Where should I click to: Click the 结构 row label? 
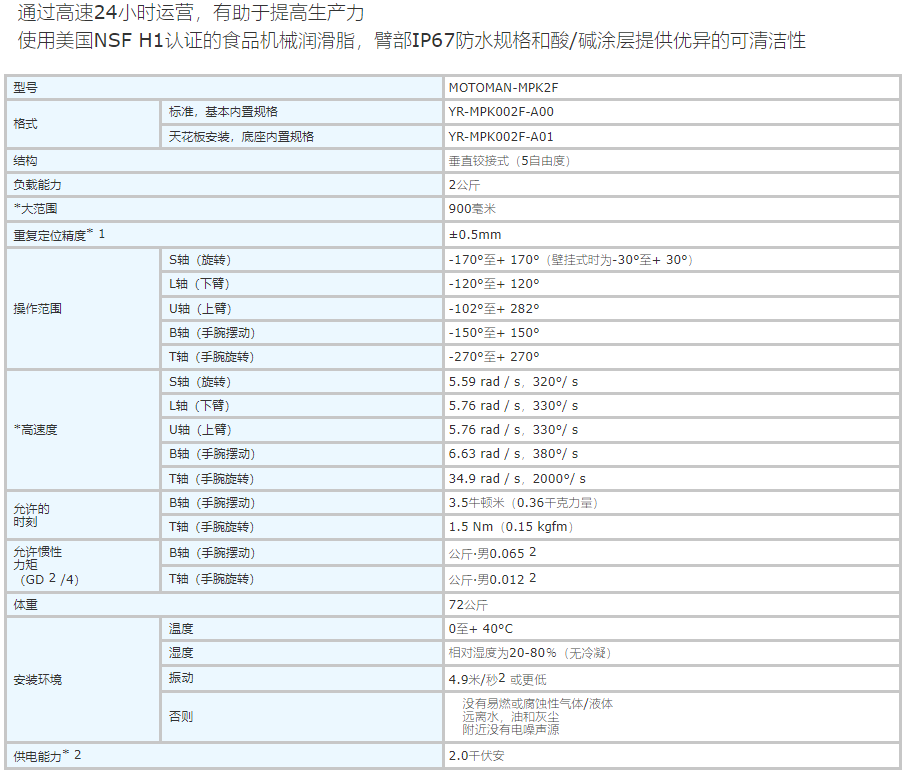(26, 161)
